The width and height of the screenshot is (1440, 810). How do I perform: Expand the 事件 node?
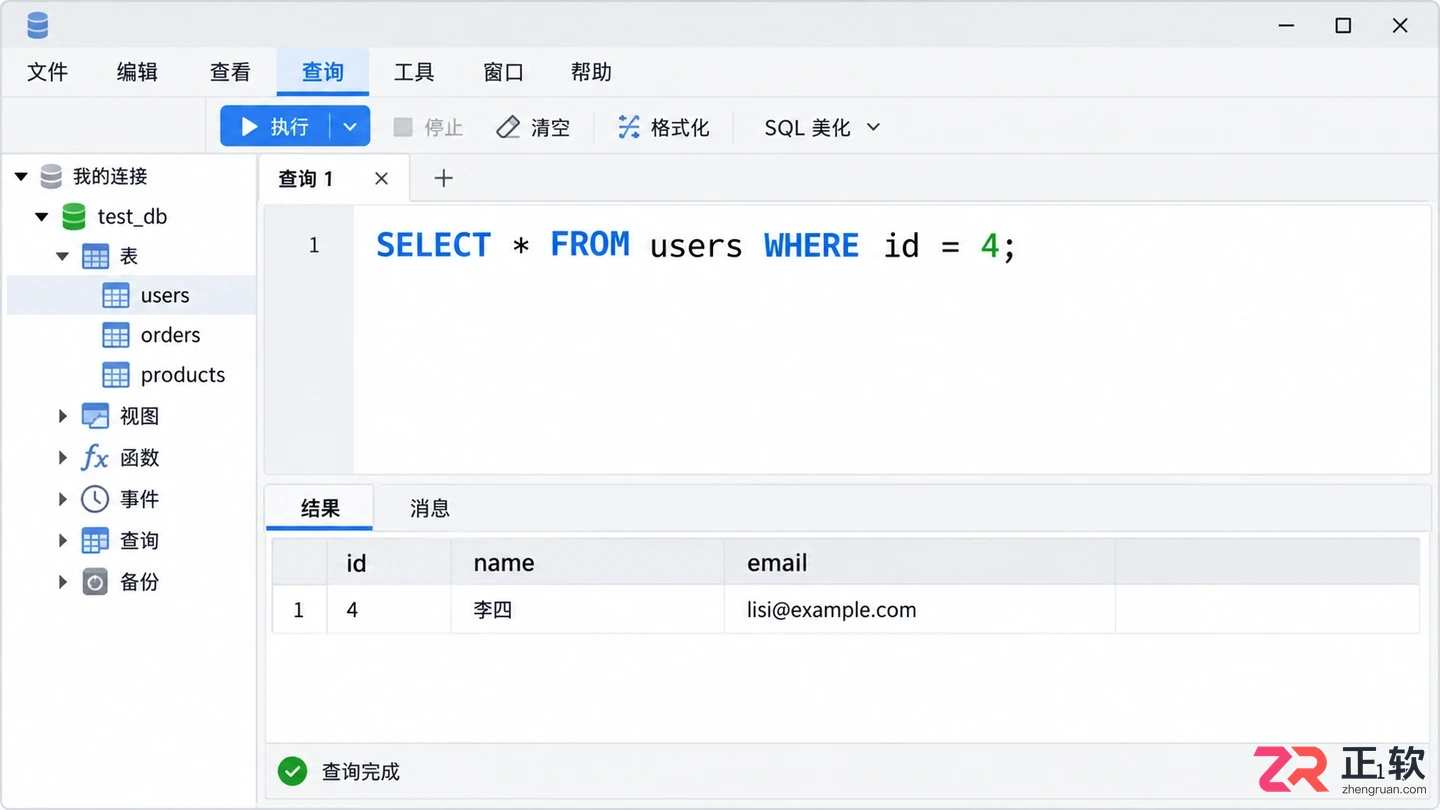[x=63, y=499]
